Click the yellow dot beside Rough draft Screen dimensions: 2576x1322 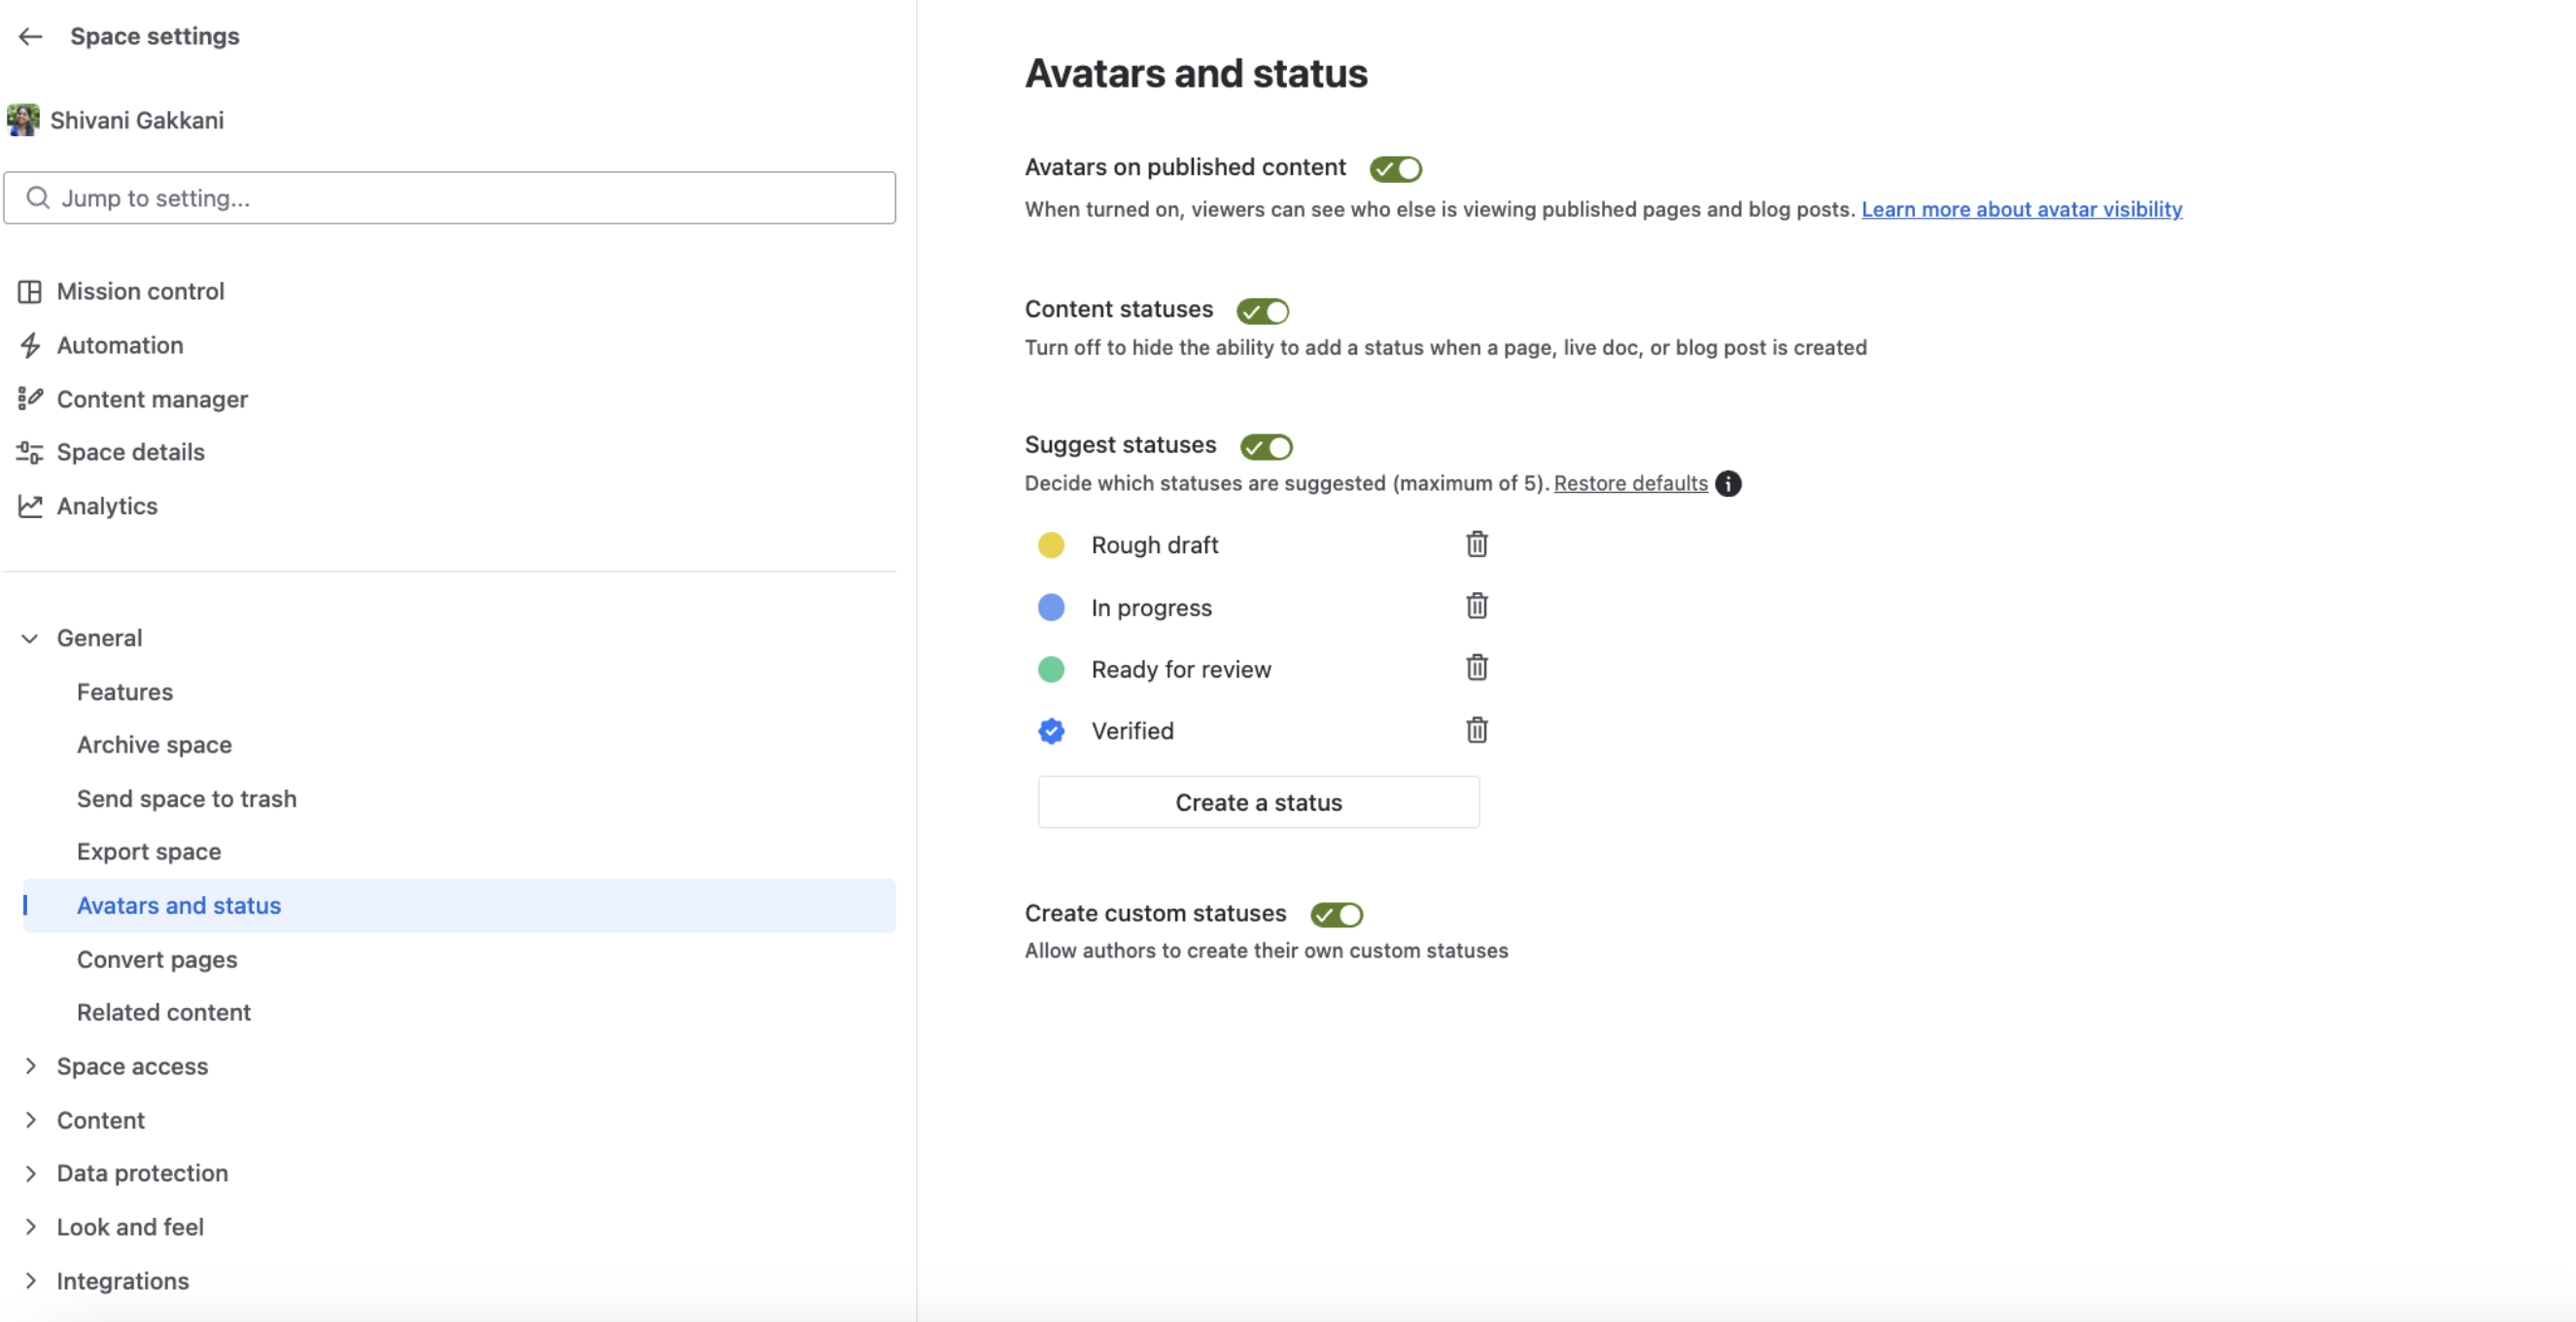(x=1051, y=545)
